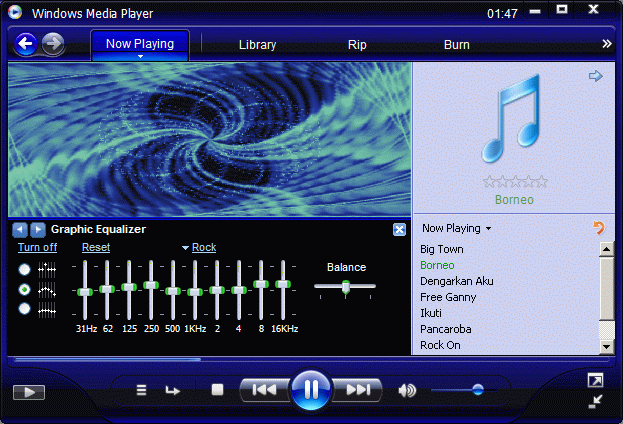Screen dimensions: 623x424
Task: Go to the previous track
Action: pos(264,390)
